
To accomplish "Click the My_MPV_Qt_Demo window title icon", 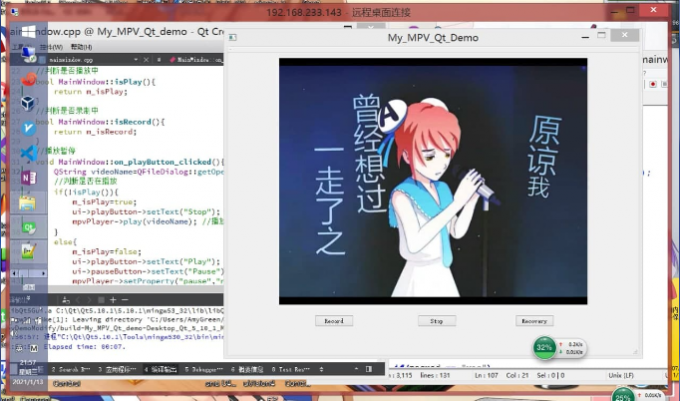I will [x=232, y=38].
